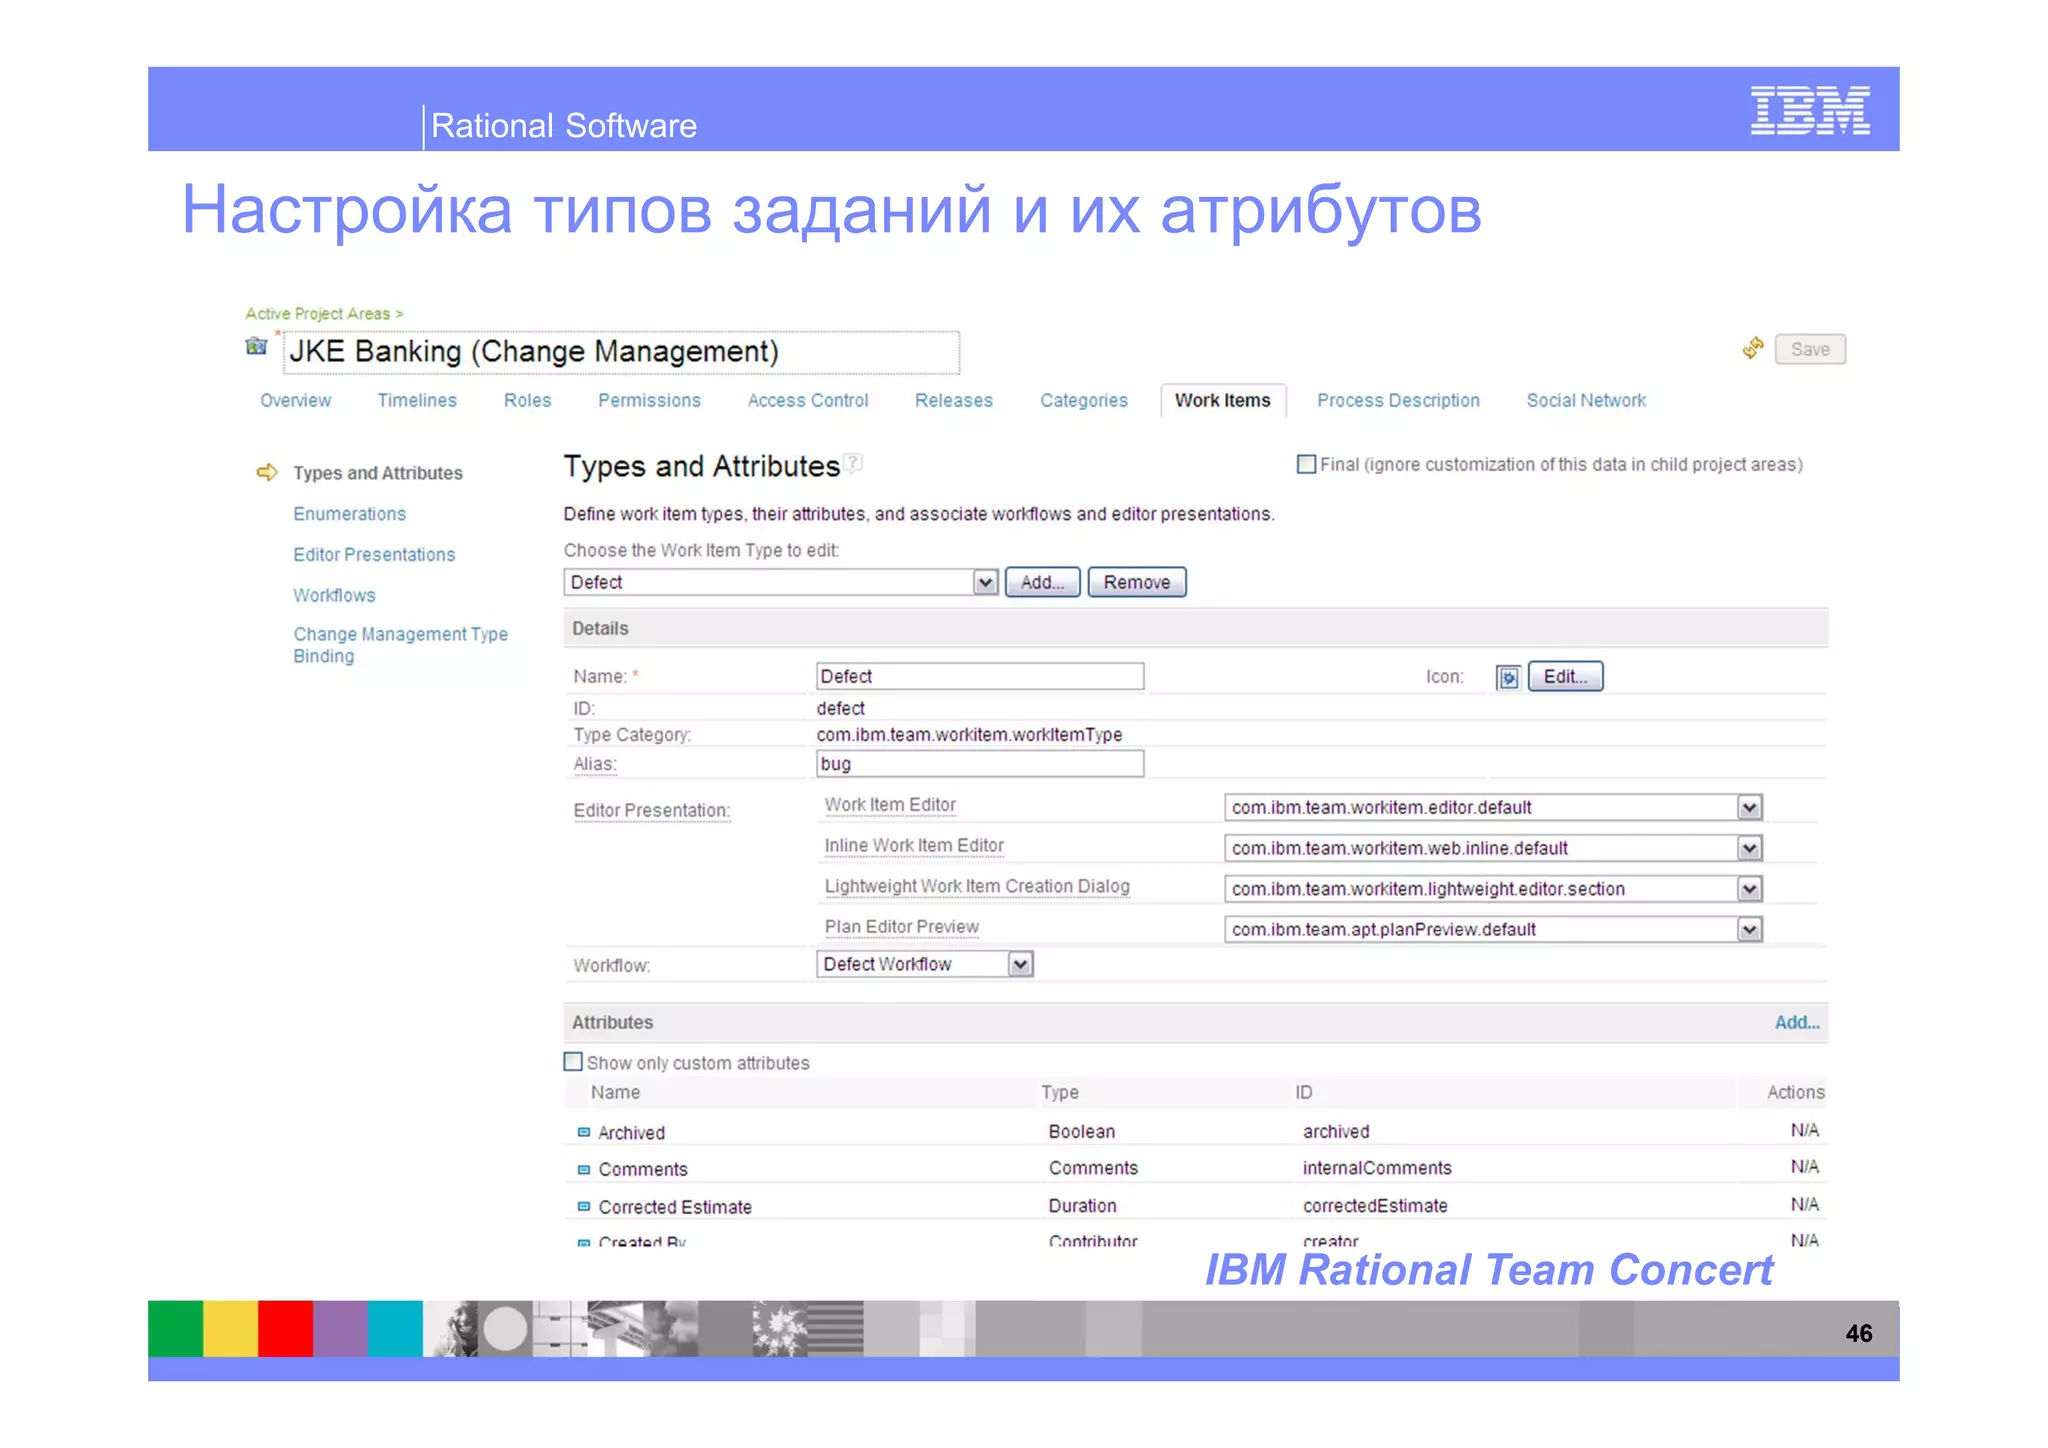Select the Work Items tab
This screenshot has height=1448, width=2048.
(x=1223, y=400)
